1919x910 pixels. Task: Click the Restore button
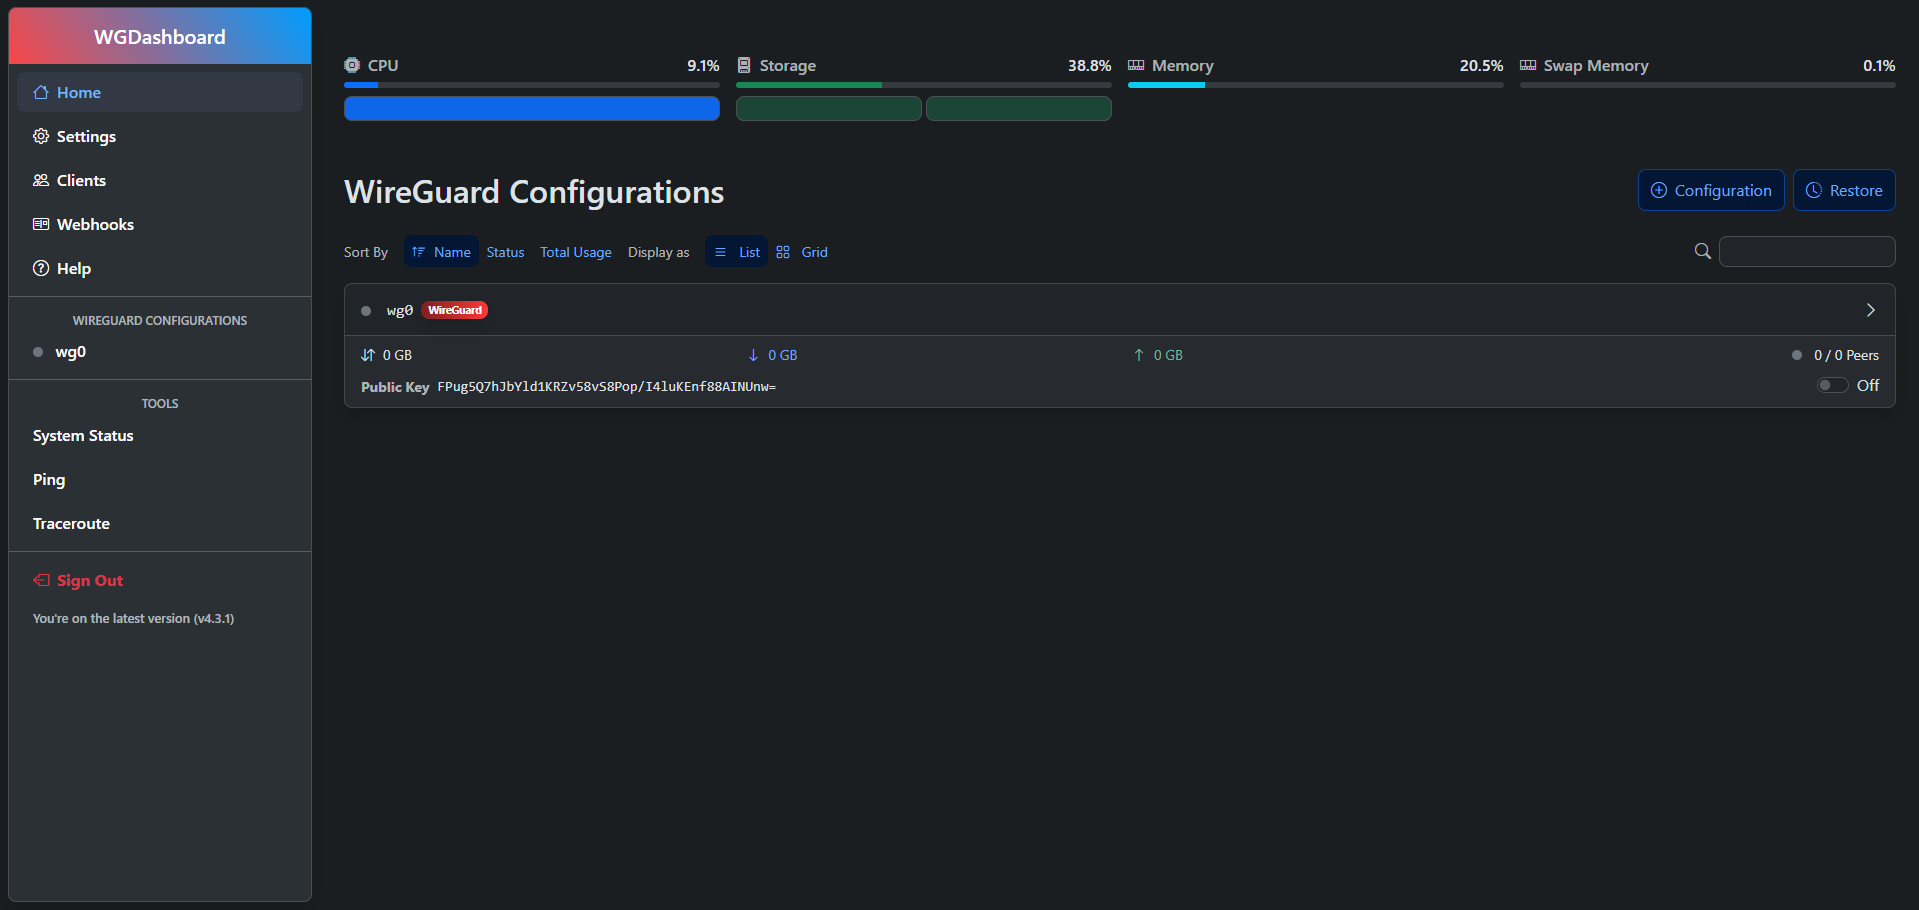pyautogui.click(x=1844, y=190)
